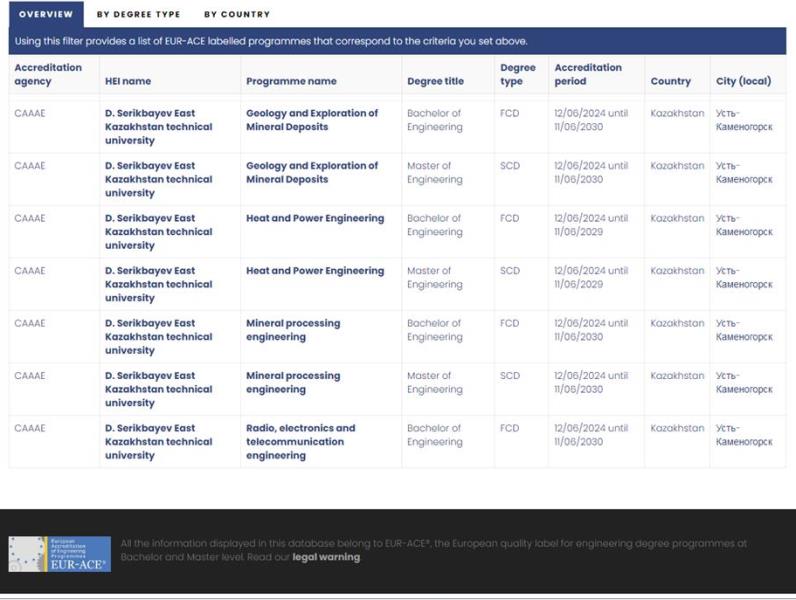Select Усть-Каменогорск in the Radio, electronics row
The height and width of the screenshot is (600, 796).
tap(744, 435)
